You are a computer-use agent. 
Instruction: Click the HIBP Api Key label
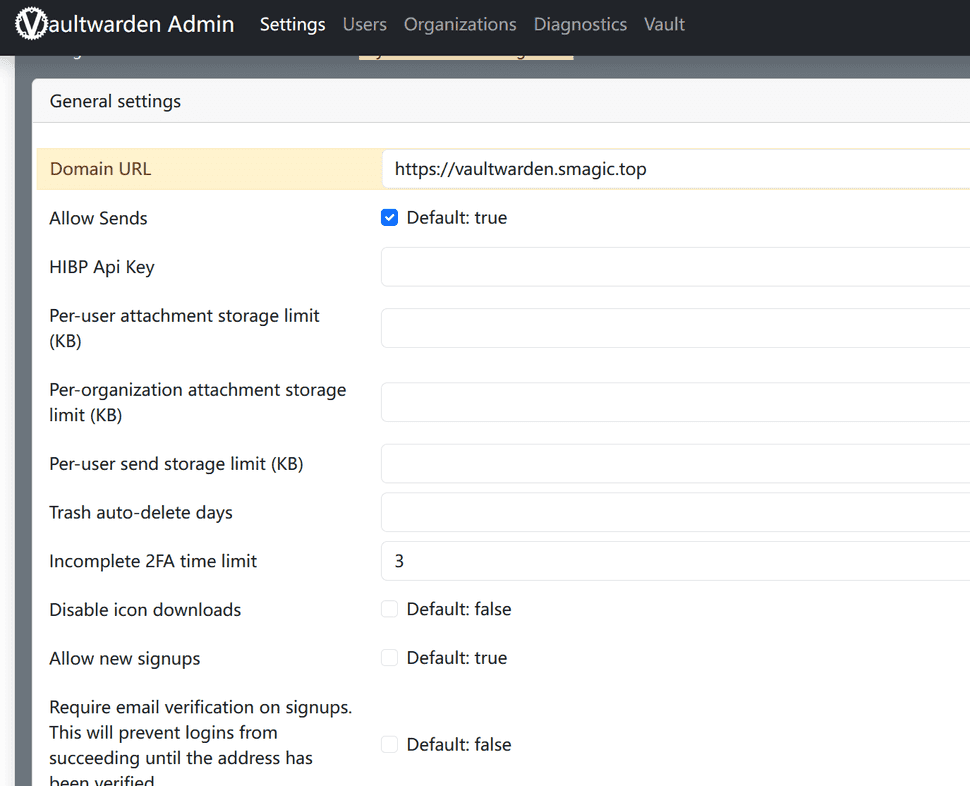click(x=102, y=267)
